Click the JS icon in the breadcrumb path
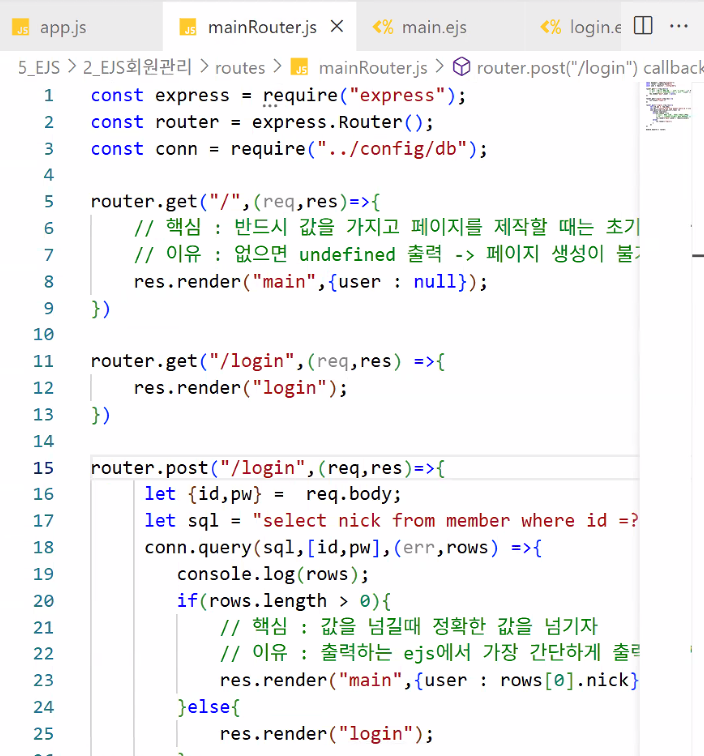Image resolution: width=704 pixels, height=756 pixels. click(x=299, y=67)
